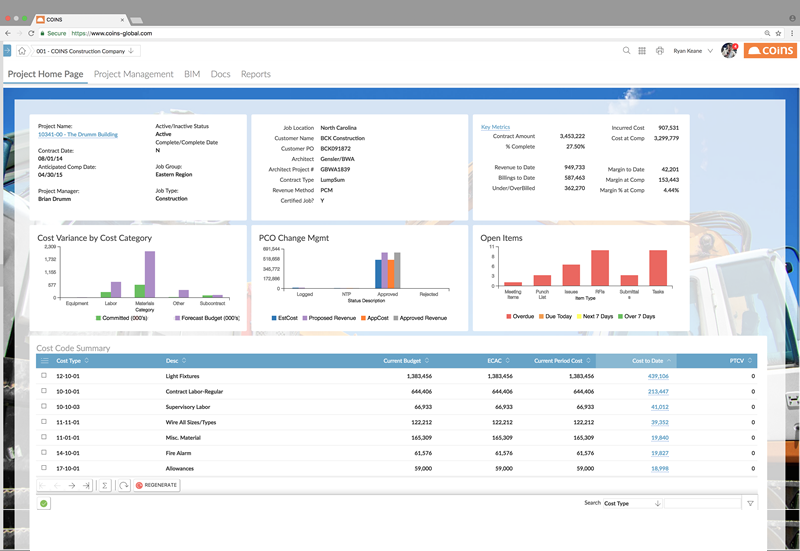This screenshot has height=551, width=800.
Task: Open the BIM tab
Action: tap(192, 74)
